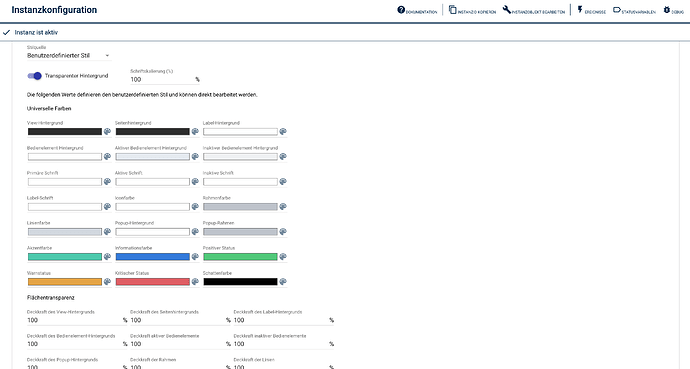Image resolution: width=690 pixels, height=369 pixels.
Task: Open the color picker icon for Aktive Schrift
Action: tap(195, 182)
